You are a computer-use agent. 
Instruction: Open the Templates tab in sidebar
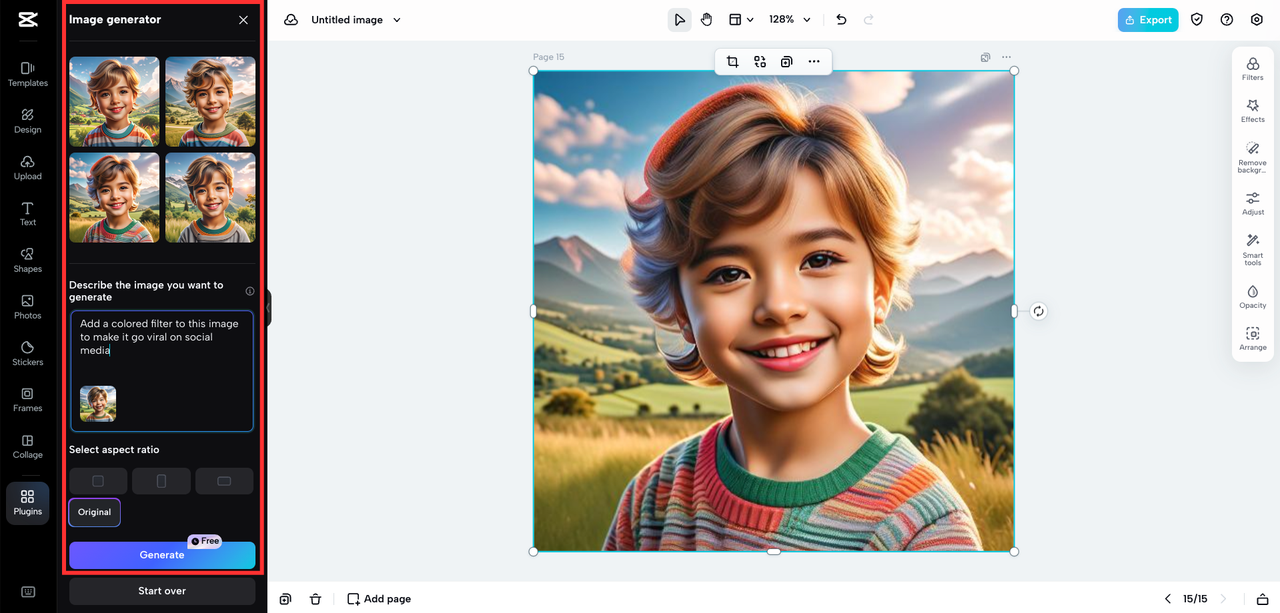[x=28, y=74]
